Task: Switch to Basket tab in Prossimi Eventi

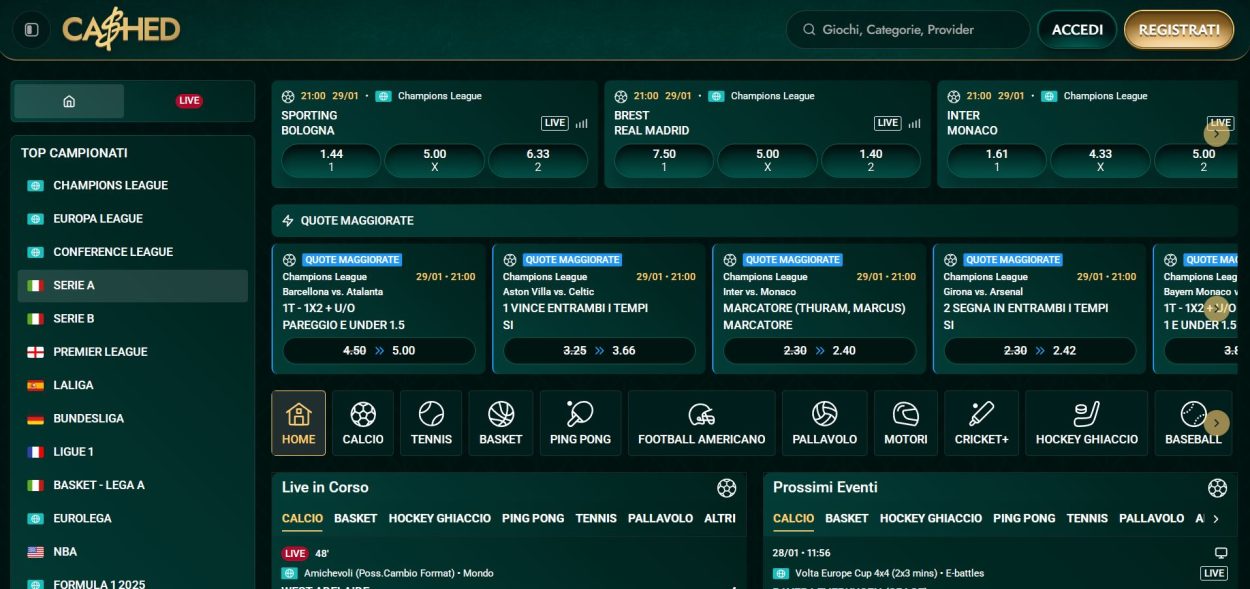Action: tap(847, 518)
